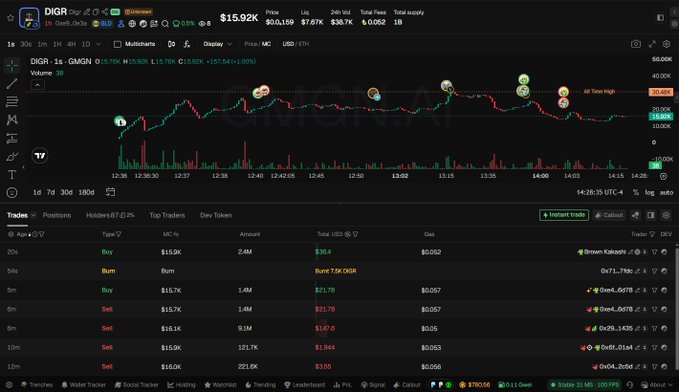The width and height of the screenshot is (679, 392).
Task: Open the Brown Kakashi trader profile
Action: [605, 252]
